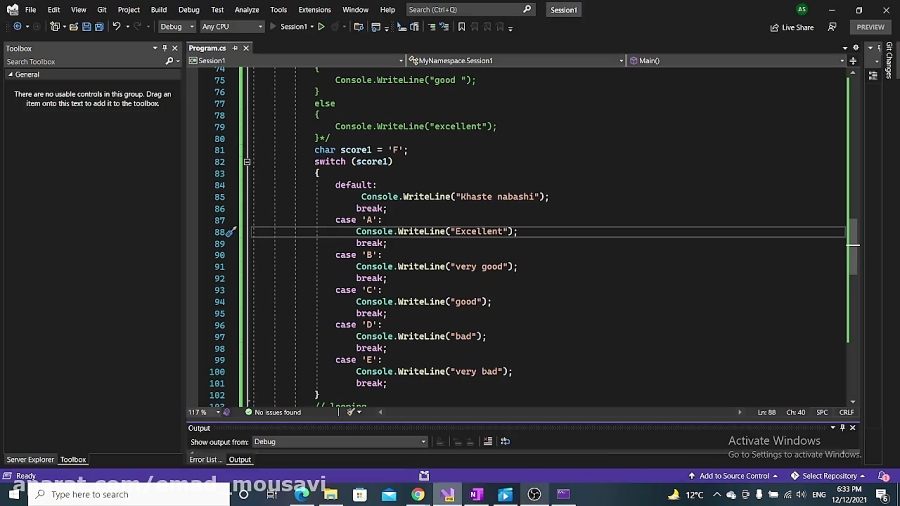Open Google Chrome from the taskbar

click(418, 494)
